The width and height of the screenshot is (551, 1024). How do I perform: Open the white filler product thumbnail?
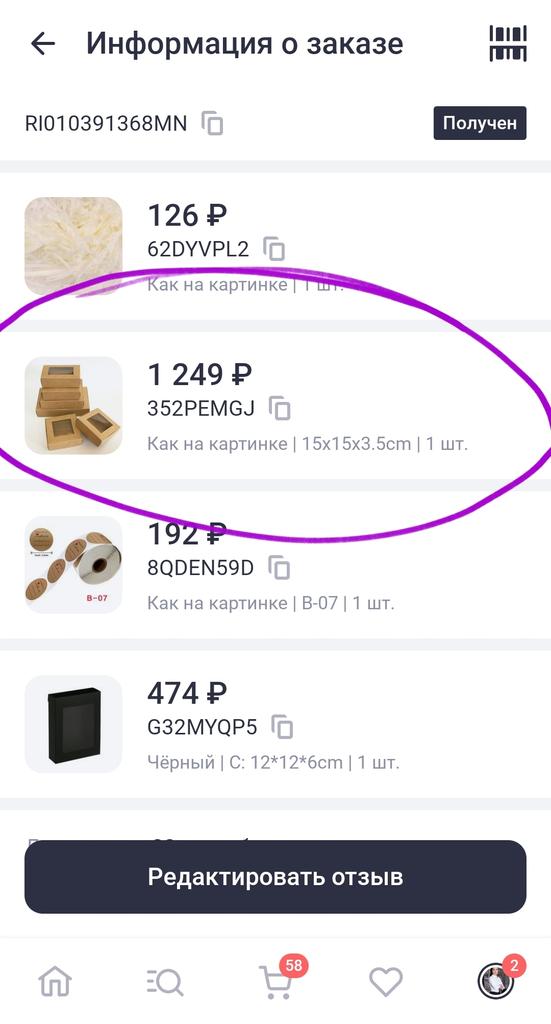pos(73,246)
